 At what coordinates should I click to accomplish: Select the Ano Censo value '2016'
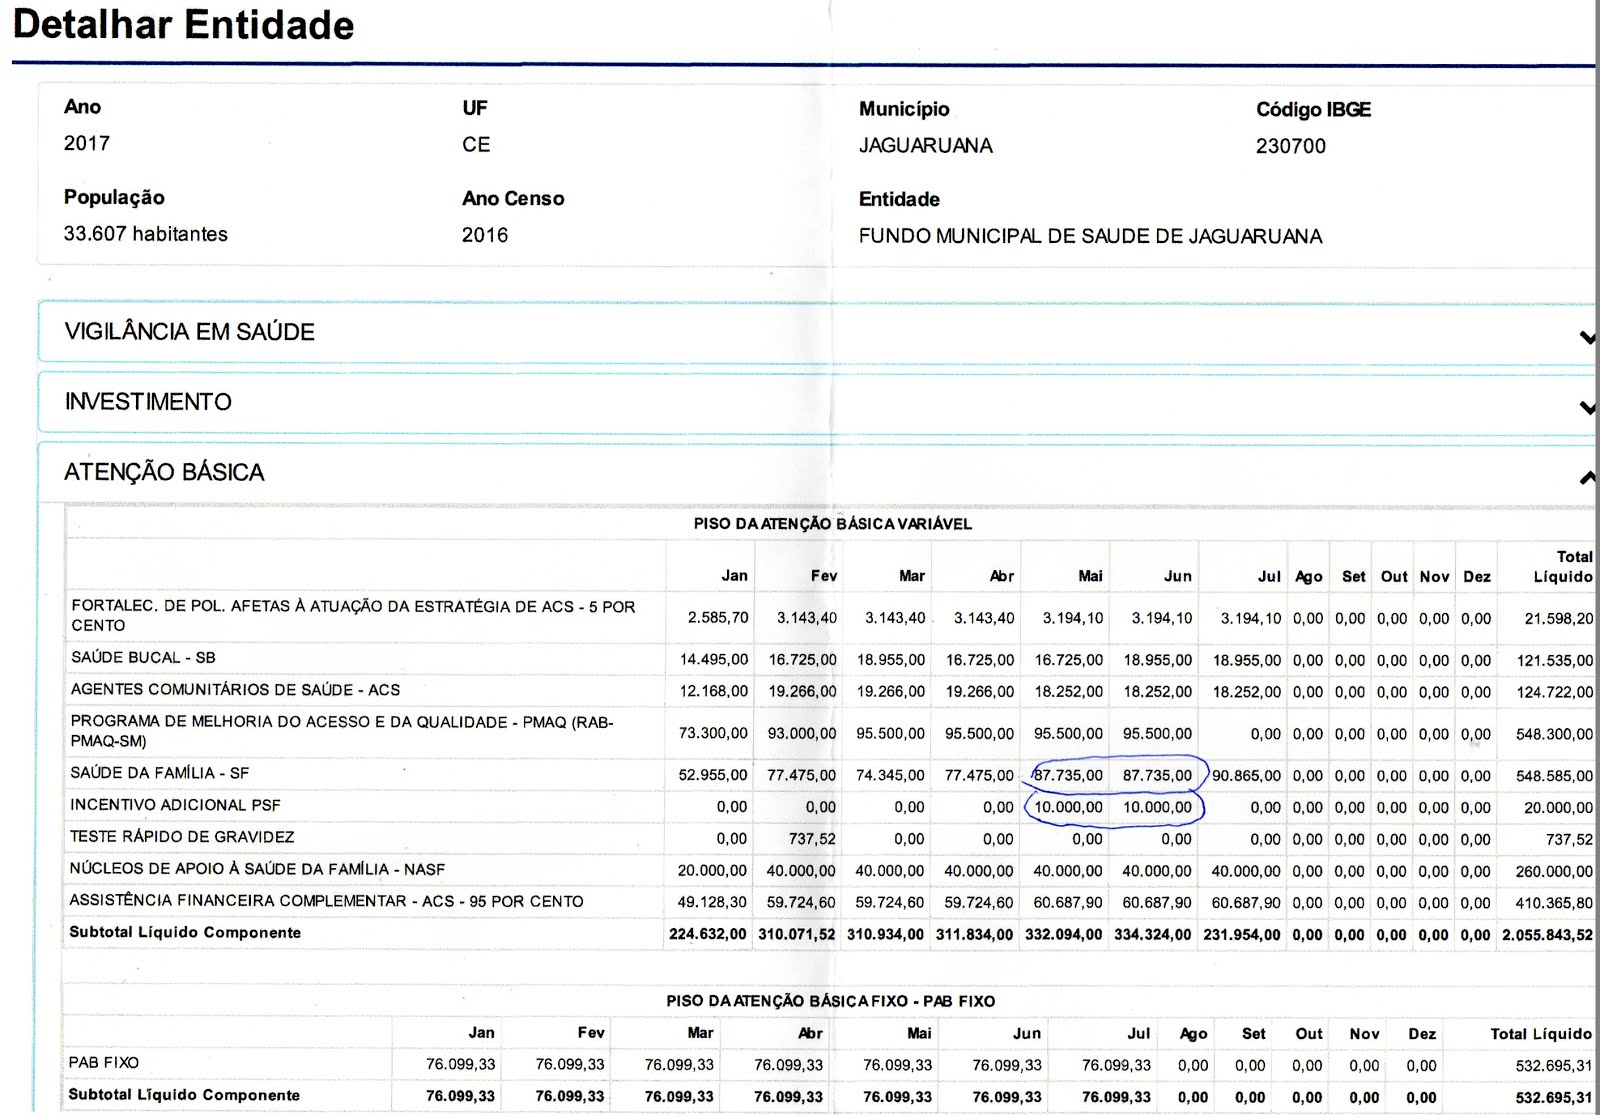pos(485,235)
